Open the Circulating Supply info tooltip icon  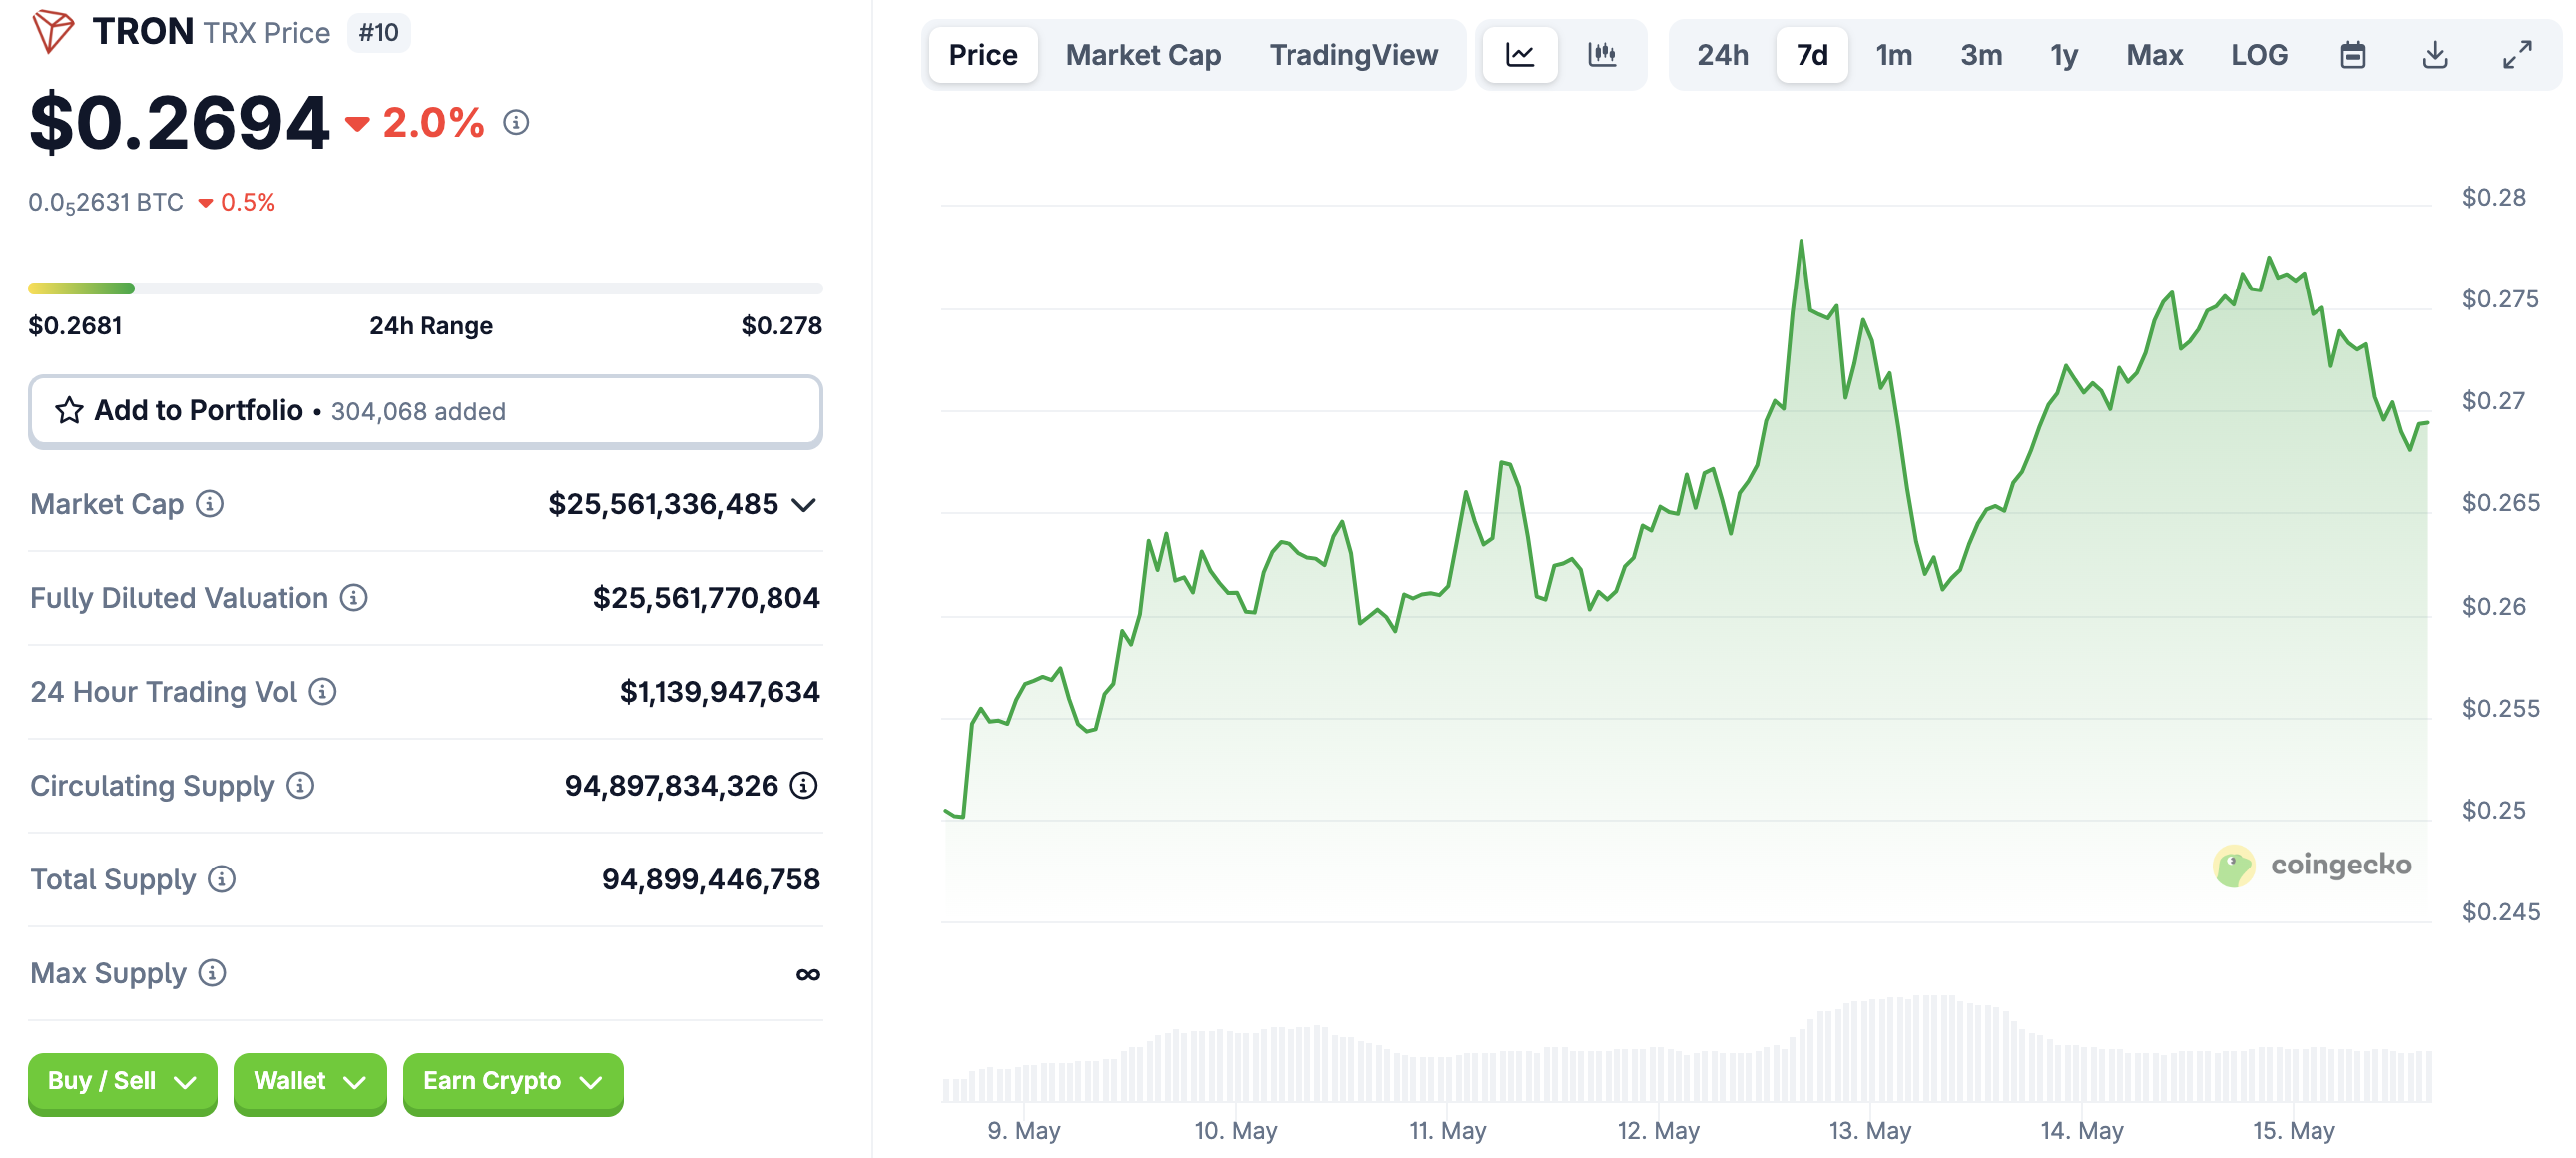(x=300, y=786)
